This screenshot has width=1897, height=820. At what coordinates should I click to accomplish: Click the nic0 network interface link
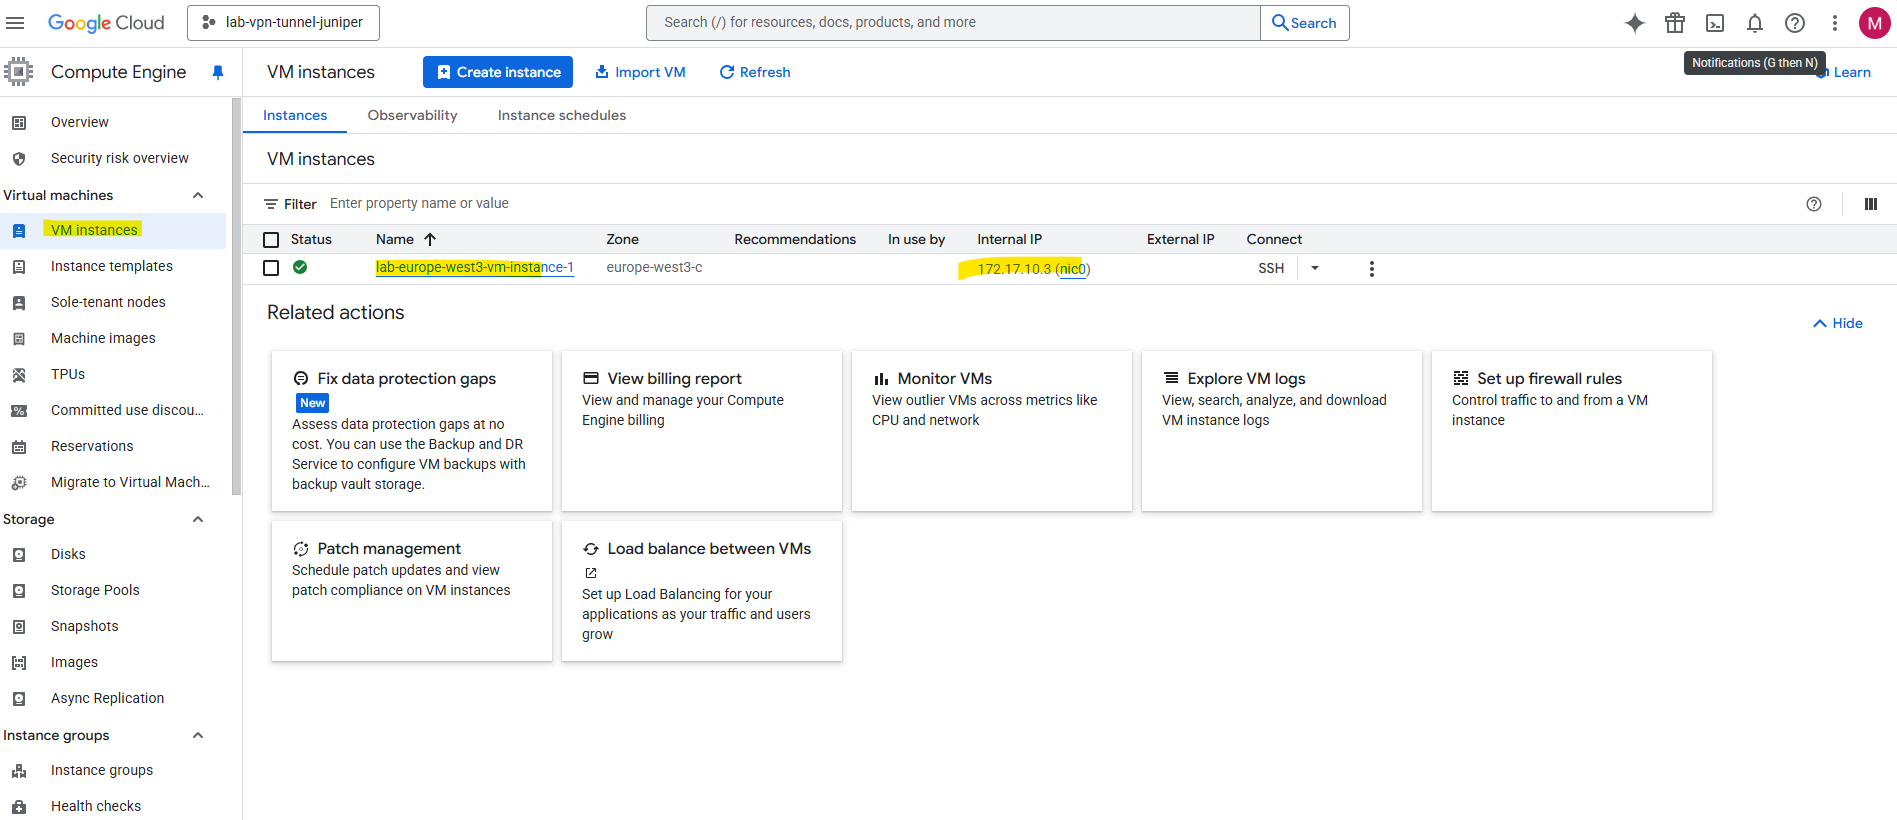coord(1072,268)
